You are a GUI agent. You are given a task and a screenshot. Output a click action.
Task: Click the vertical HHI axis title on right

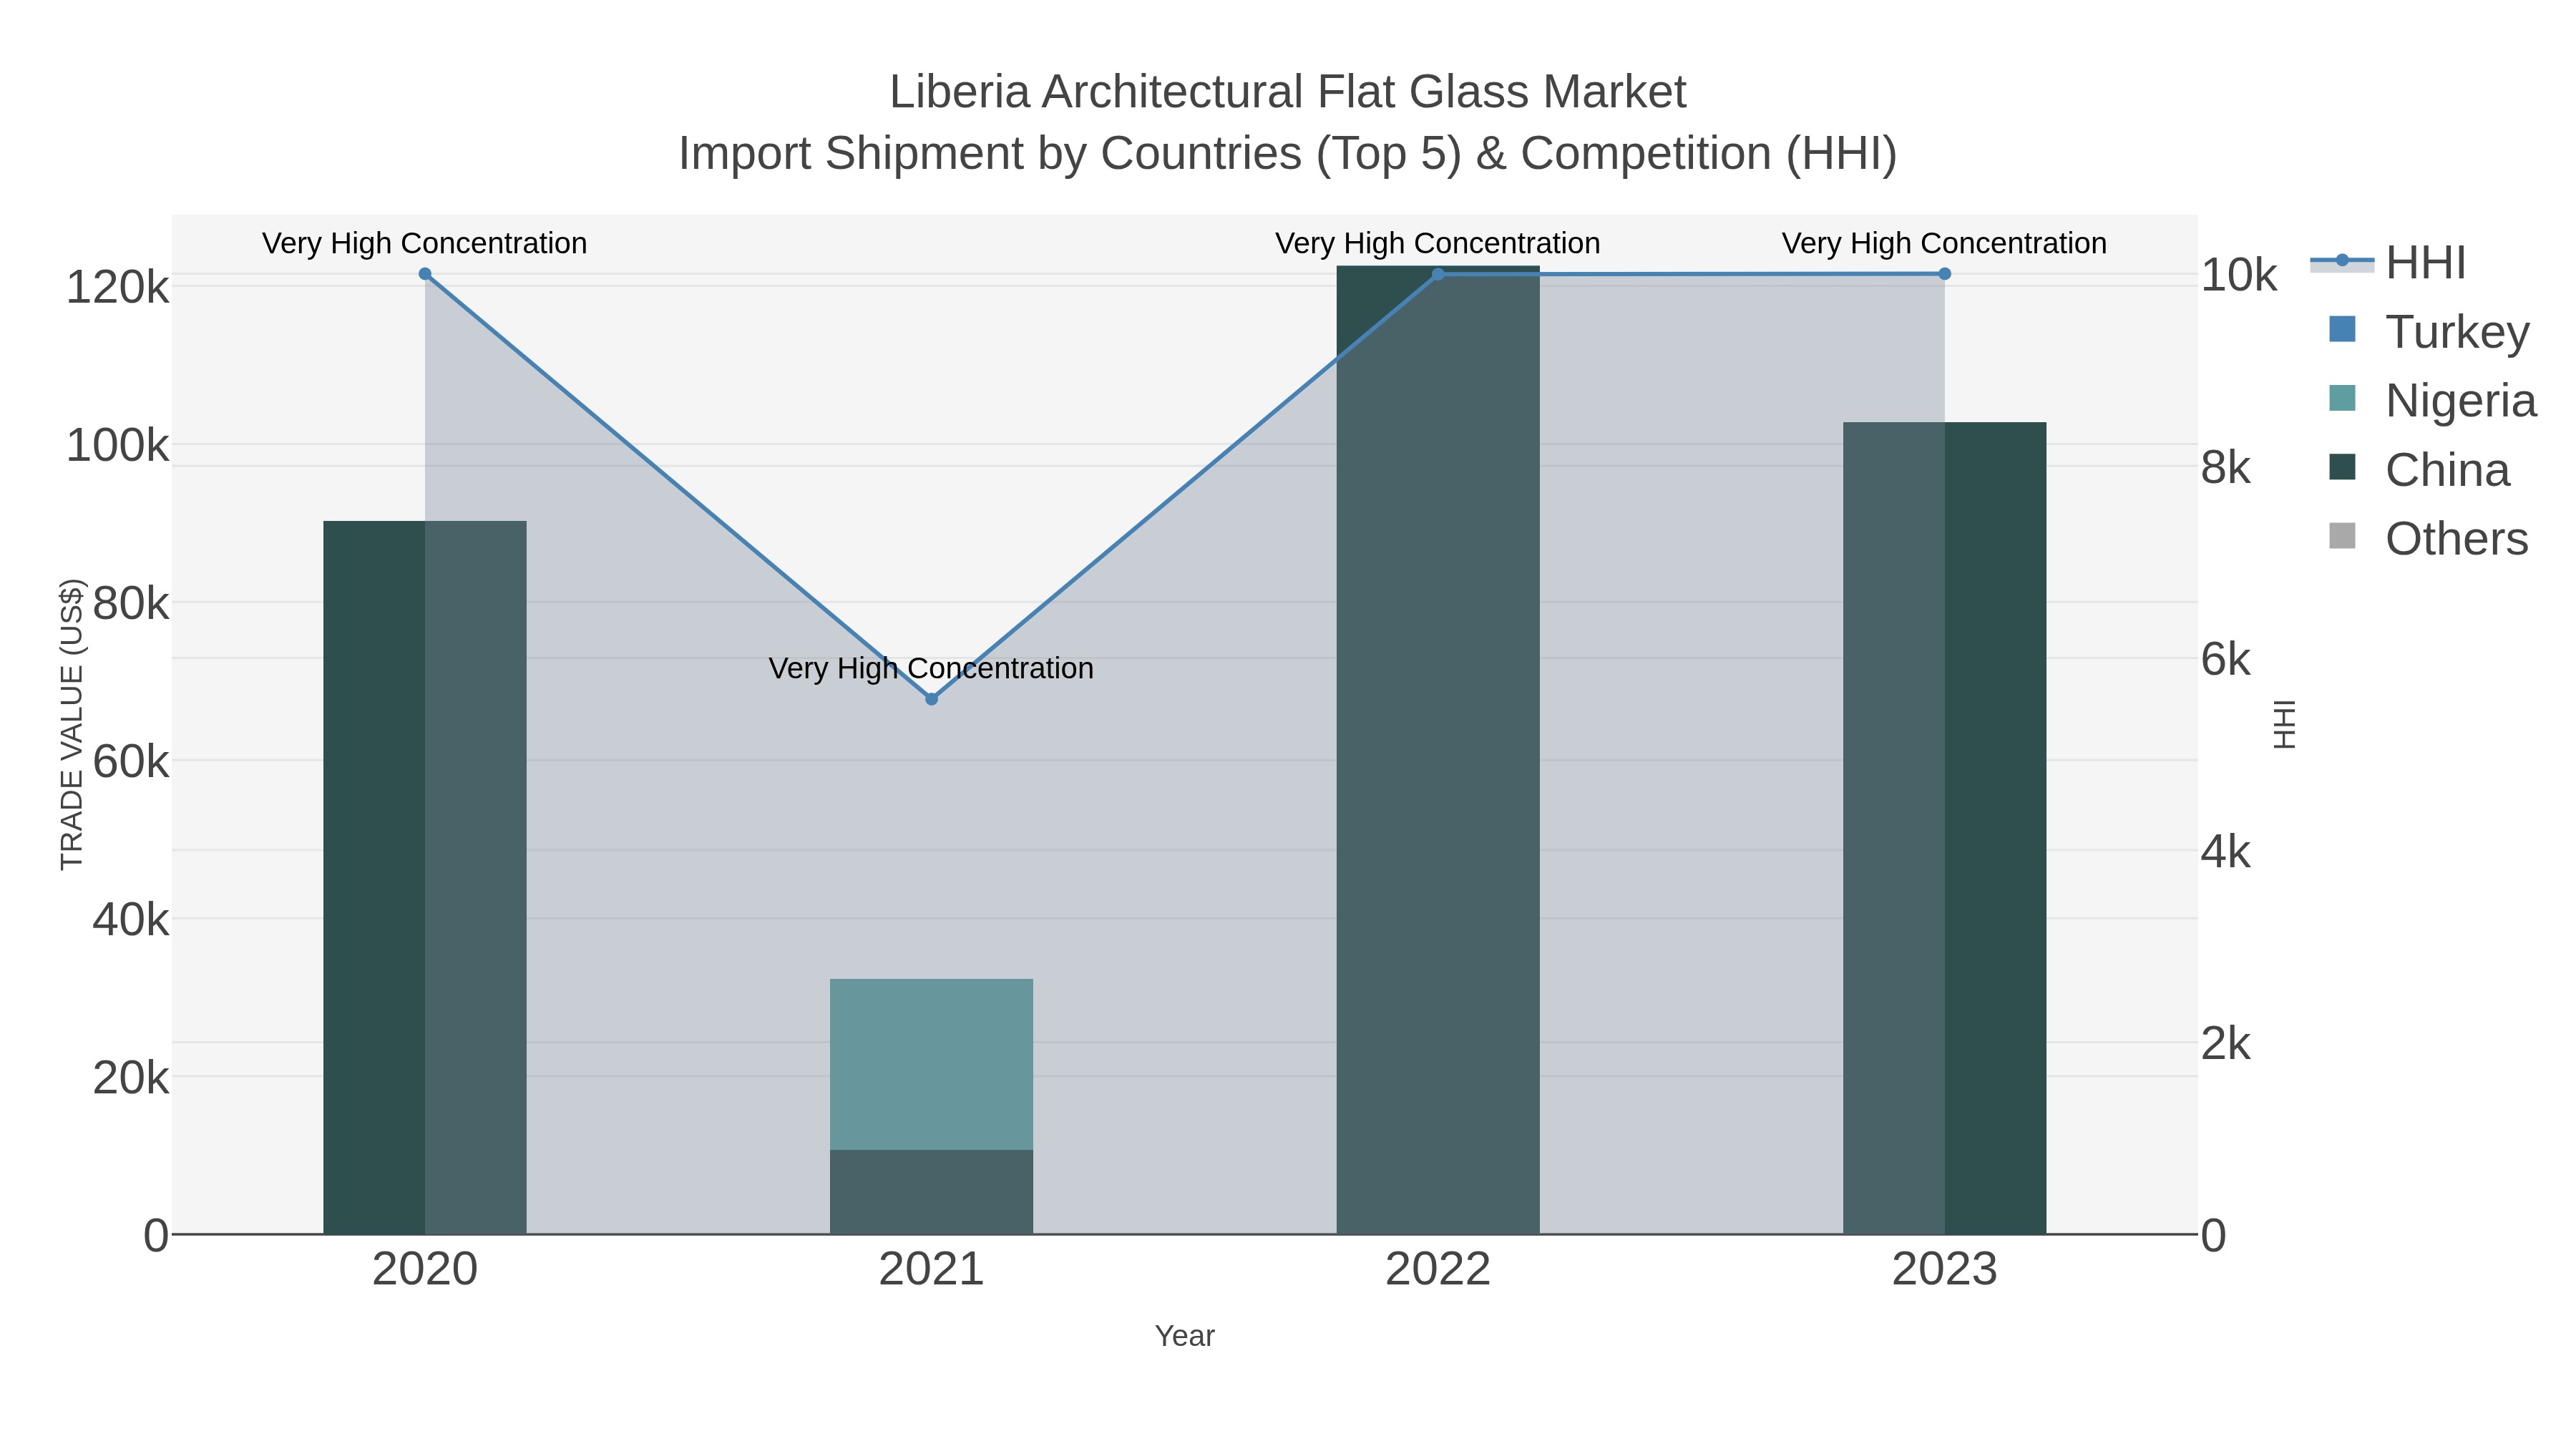(x=2284, y=724)
